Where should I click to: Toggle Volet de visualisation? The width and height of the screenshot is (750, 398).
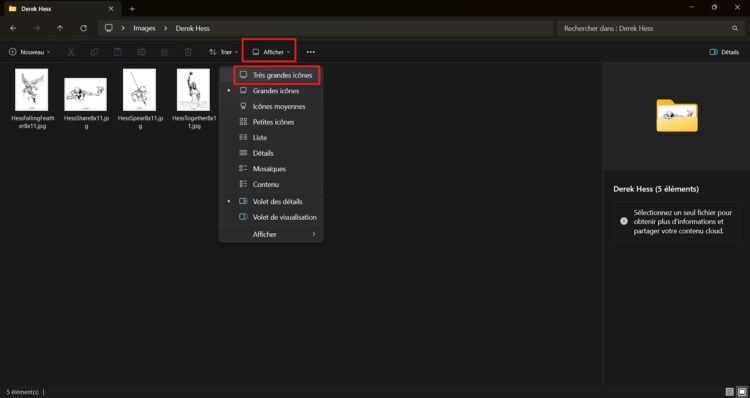(271, 217)
